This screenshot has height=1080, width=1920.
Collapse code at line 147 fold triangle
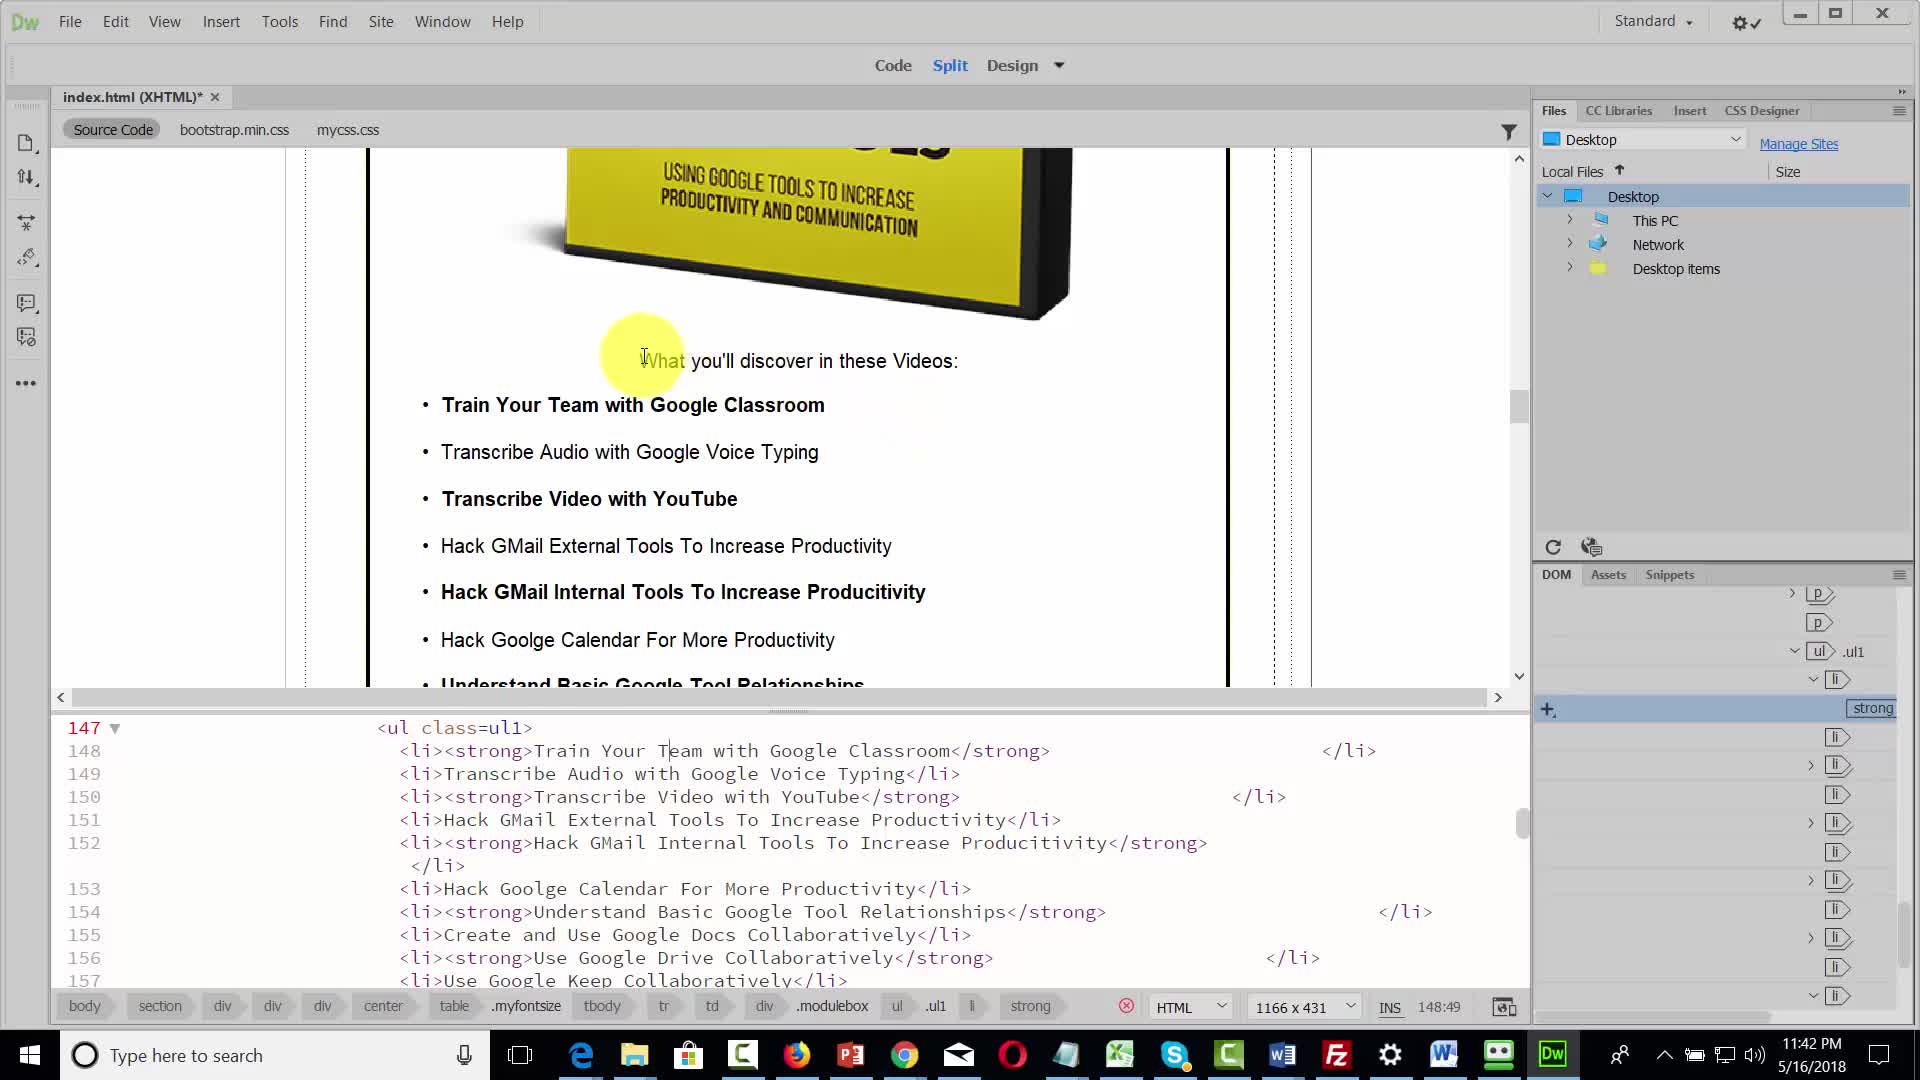[x=115, y=729]
